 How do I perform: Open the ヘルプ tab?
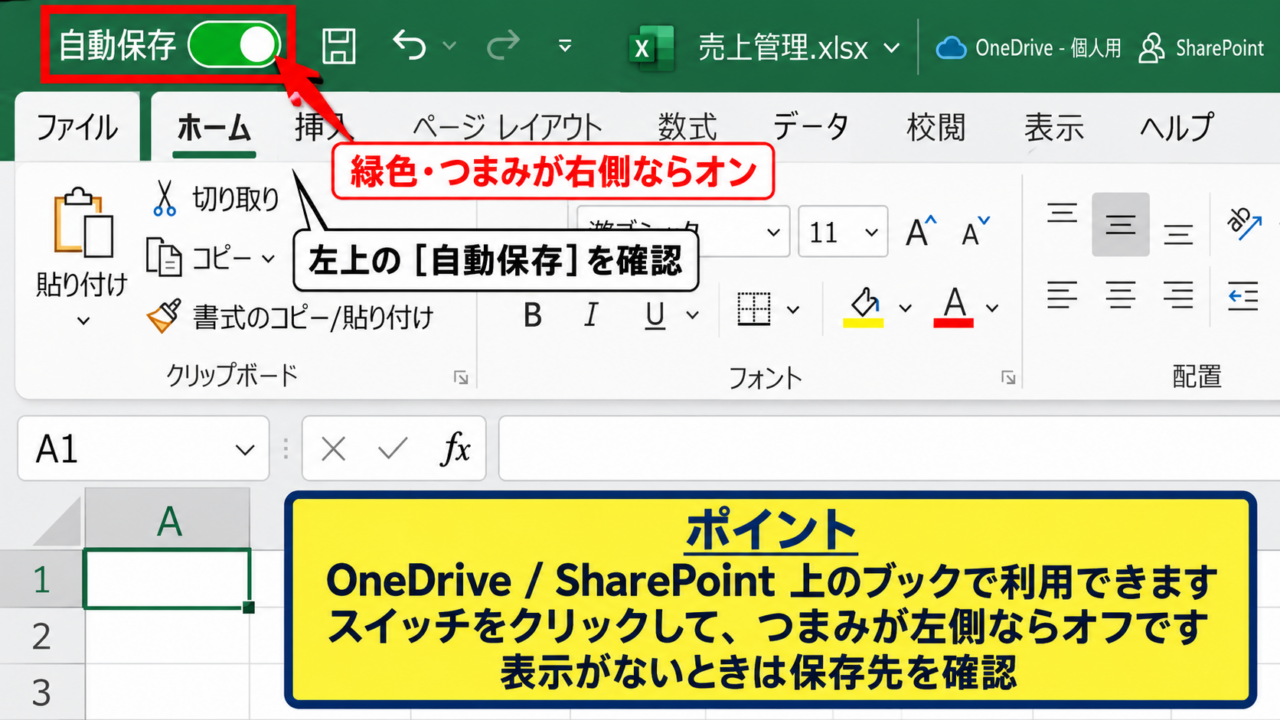[x=1176, y=128]
